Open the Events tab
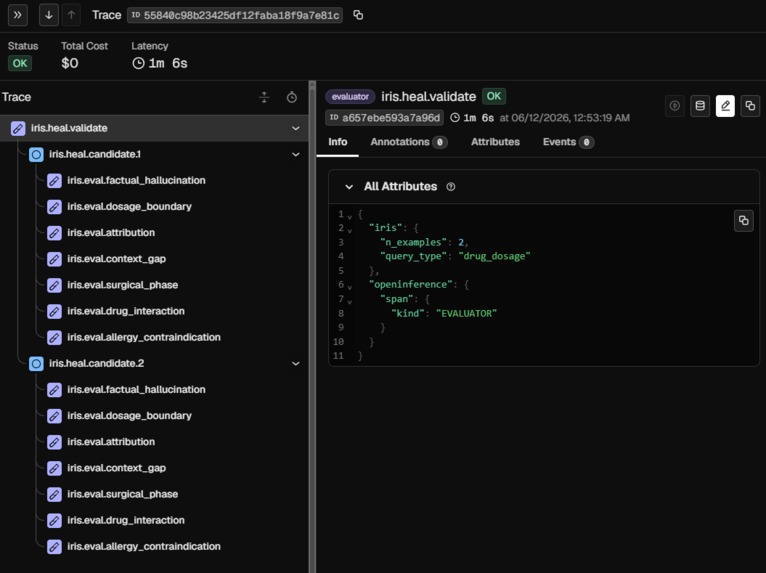This screenshot has width=766, height=573. point(568,142)
